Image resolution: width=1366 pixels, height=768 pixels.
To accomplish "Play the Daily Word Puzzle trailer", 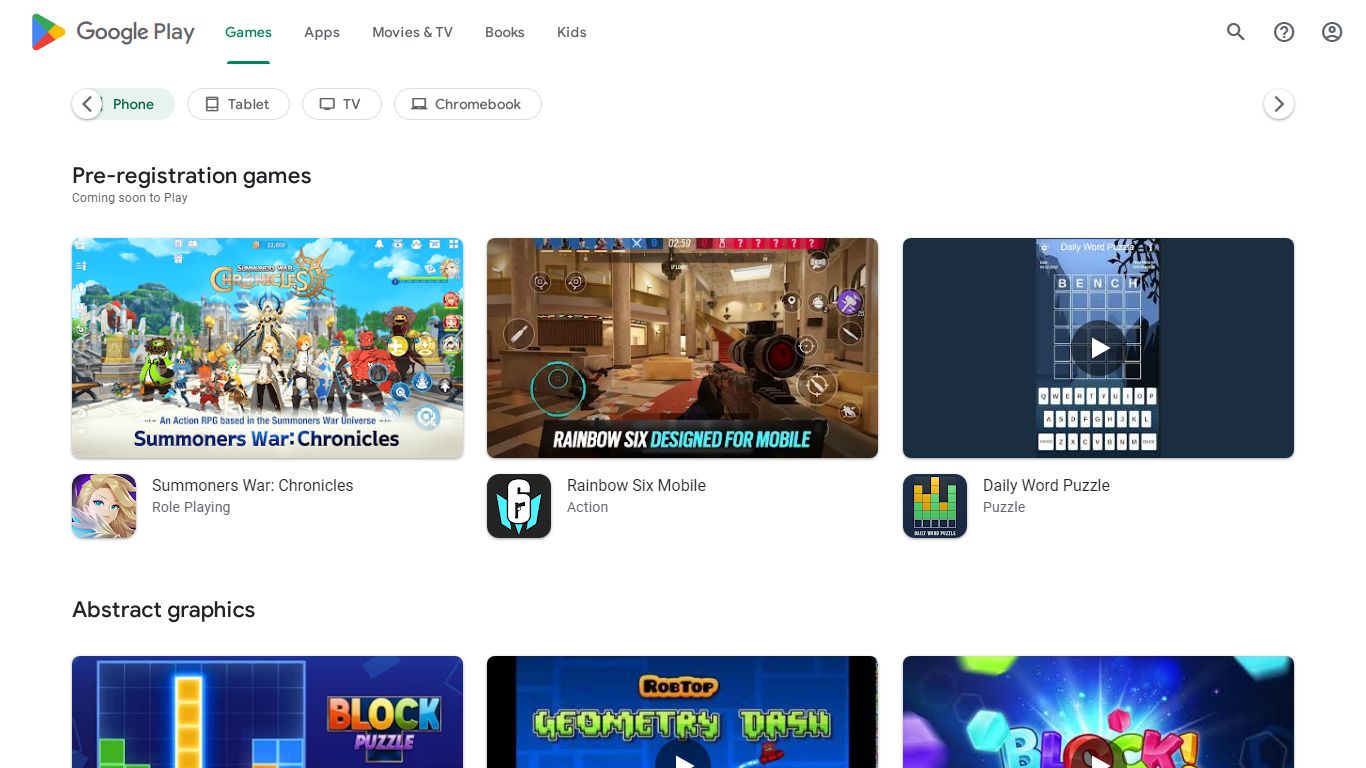I will [x=1099, y=348].
